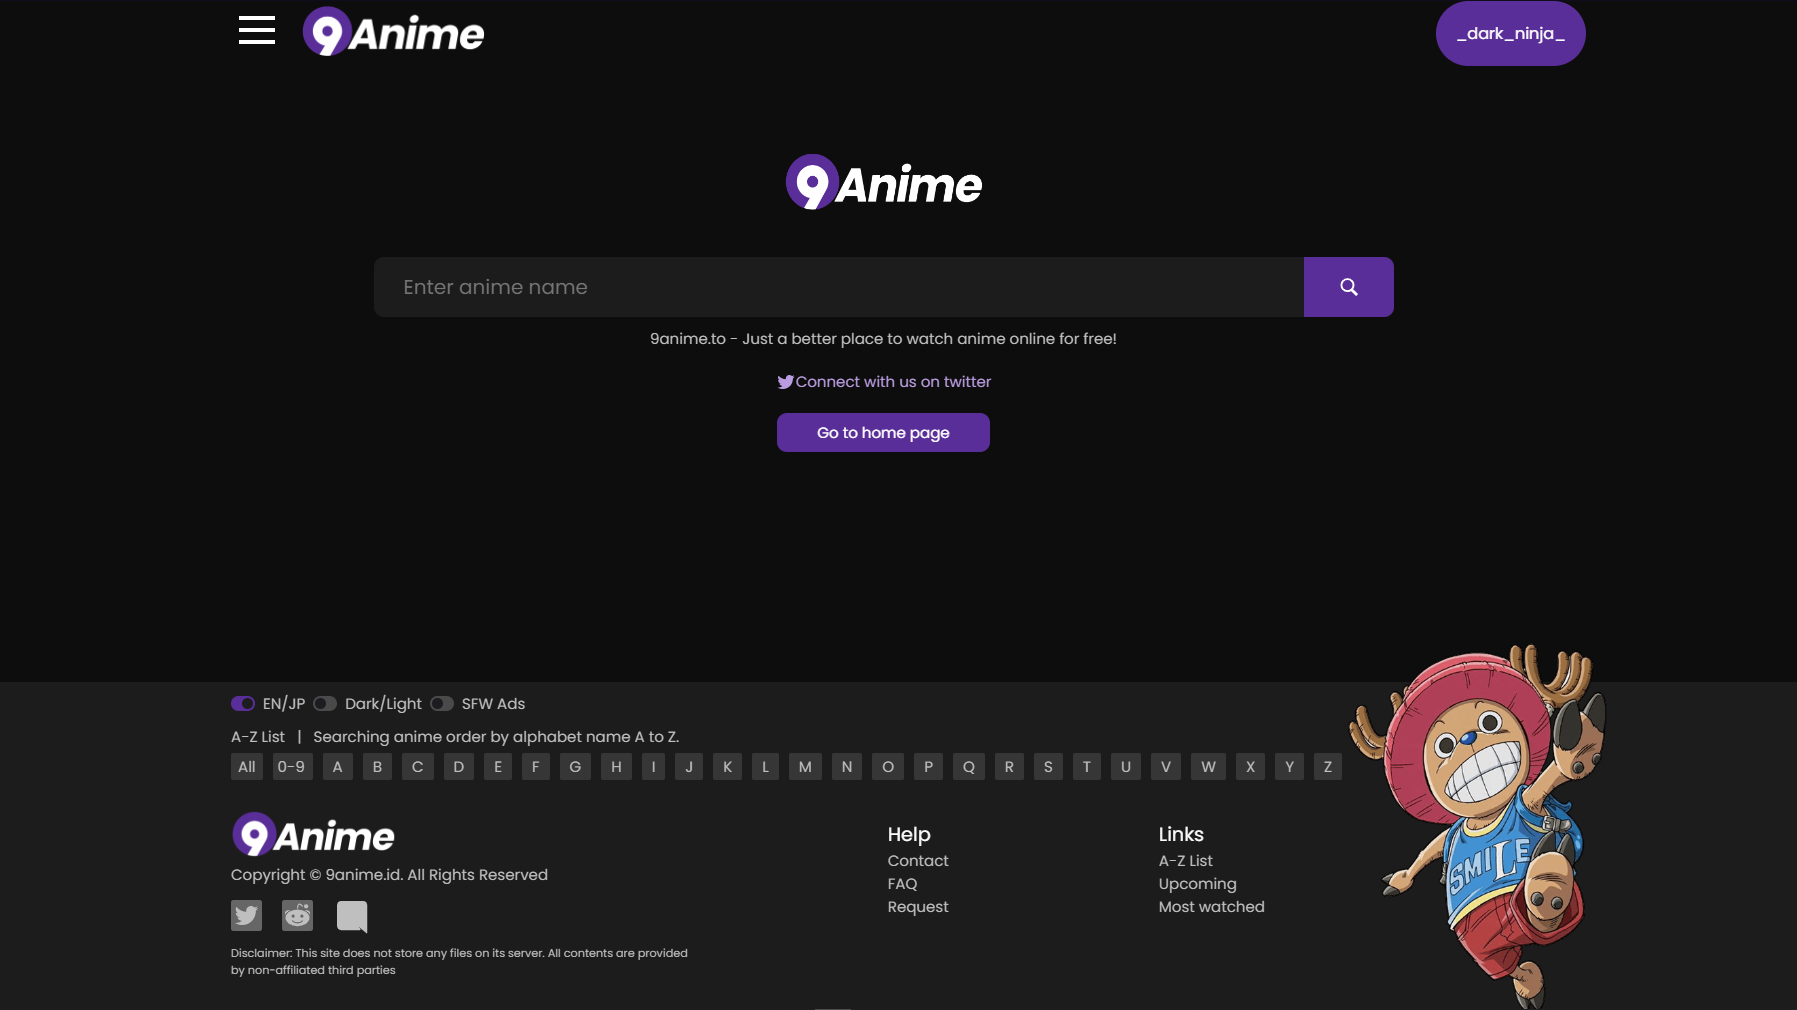Select letter V in A-Z list
The image size is (1797, 1010).
click(x=1166, y=767)
